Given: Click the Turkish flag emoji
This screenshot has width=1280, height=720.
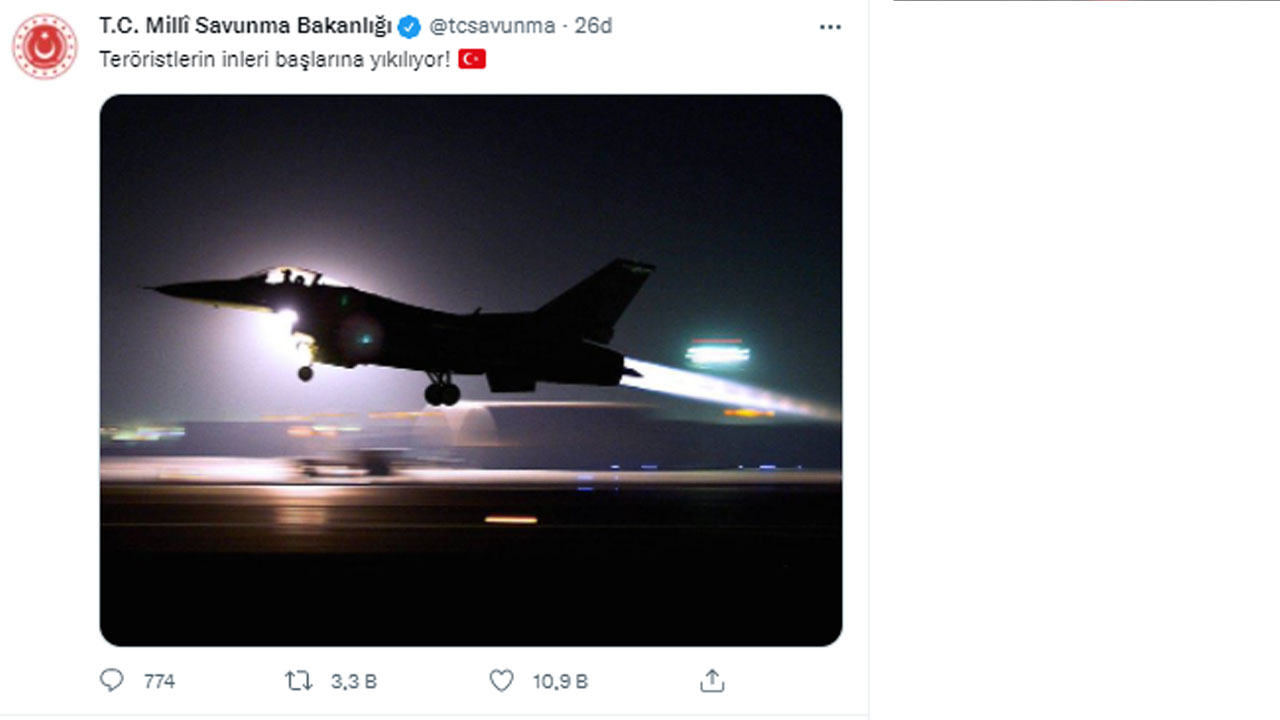Looking at the screenshot, I should (472, 60).
